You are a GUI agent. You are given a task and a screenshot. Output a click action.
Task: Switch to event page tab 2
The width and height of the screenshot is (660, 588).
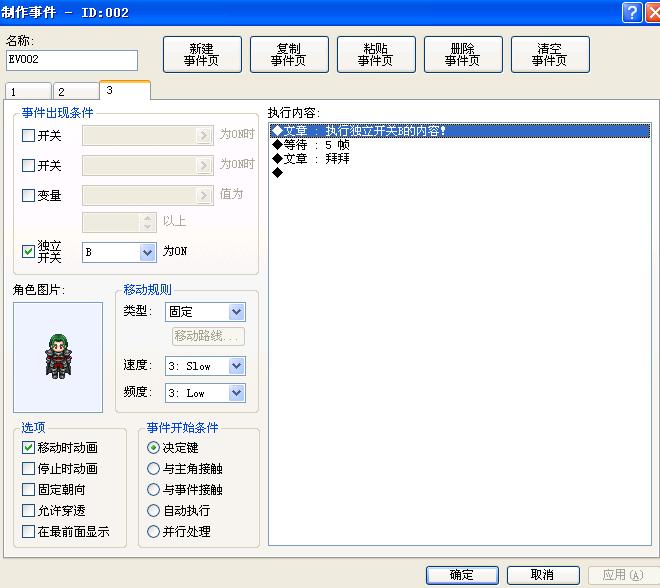[x=76, y=91]
